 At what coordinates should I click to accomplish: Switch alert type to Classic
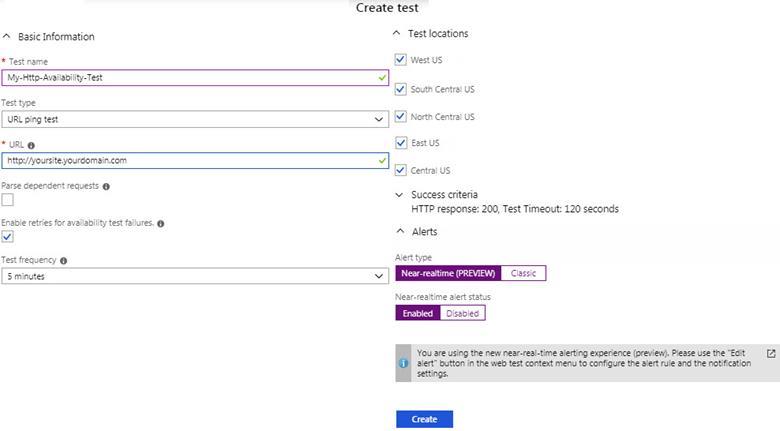[523, 273]
